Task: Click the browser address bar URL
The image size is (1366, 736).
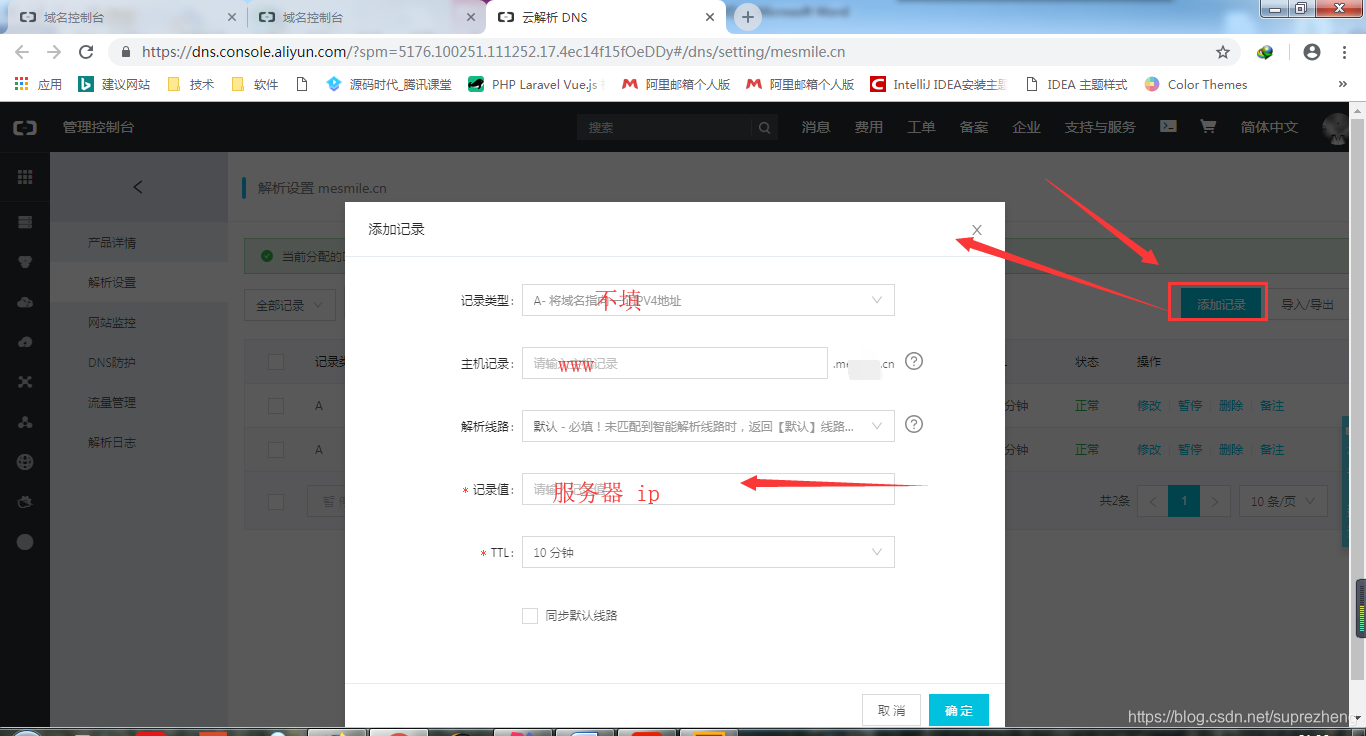Action: coord(493,52)
